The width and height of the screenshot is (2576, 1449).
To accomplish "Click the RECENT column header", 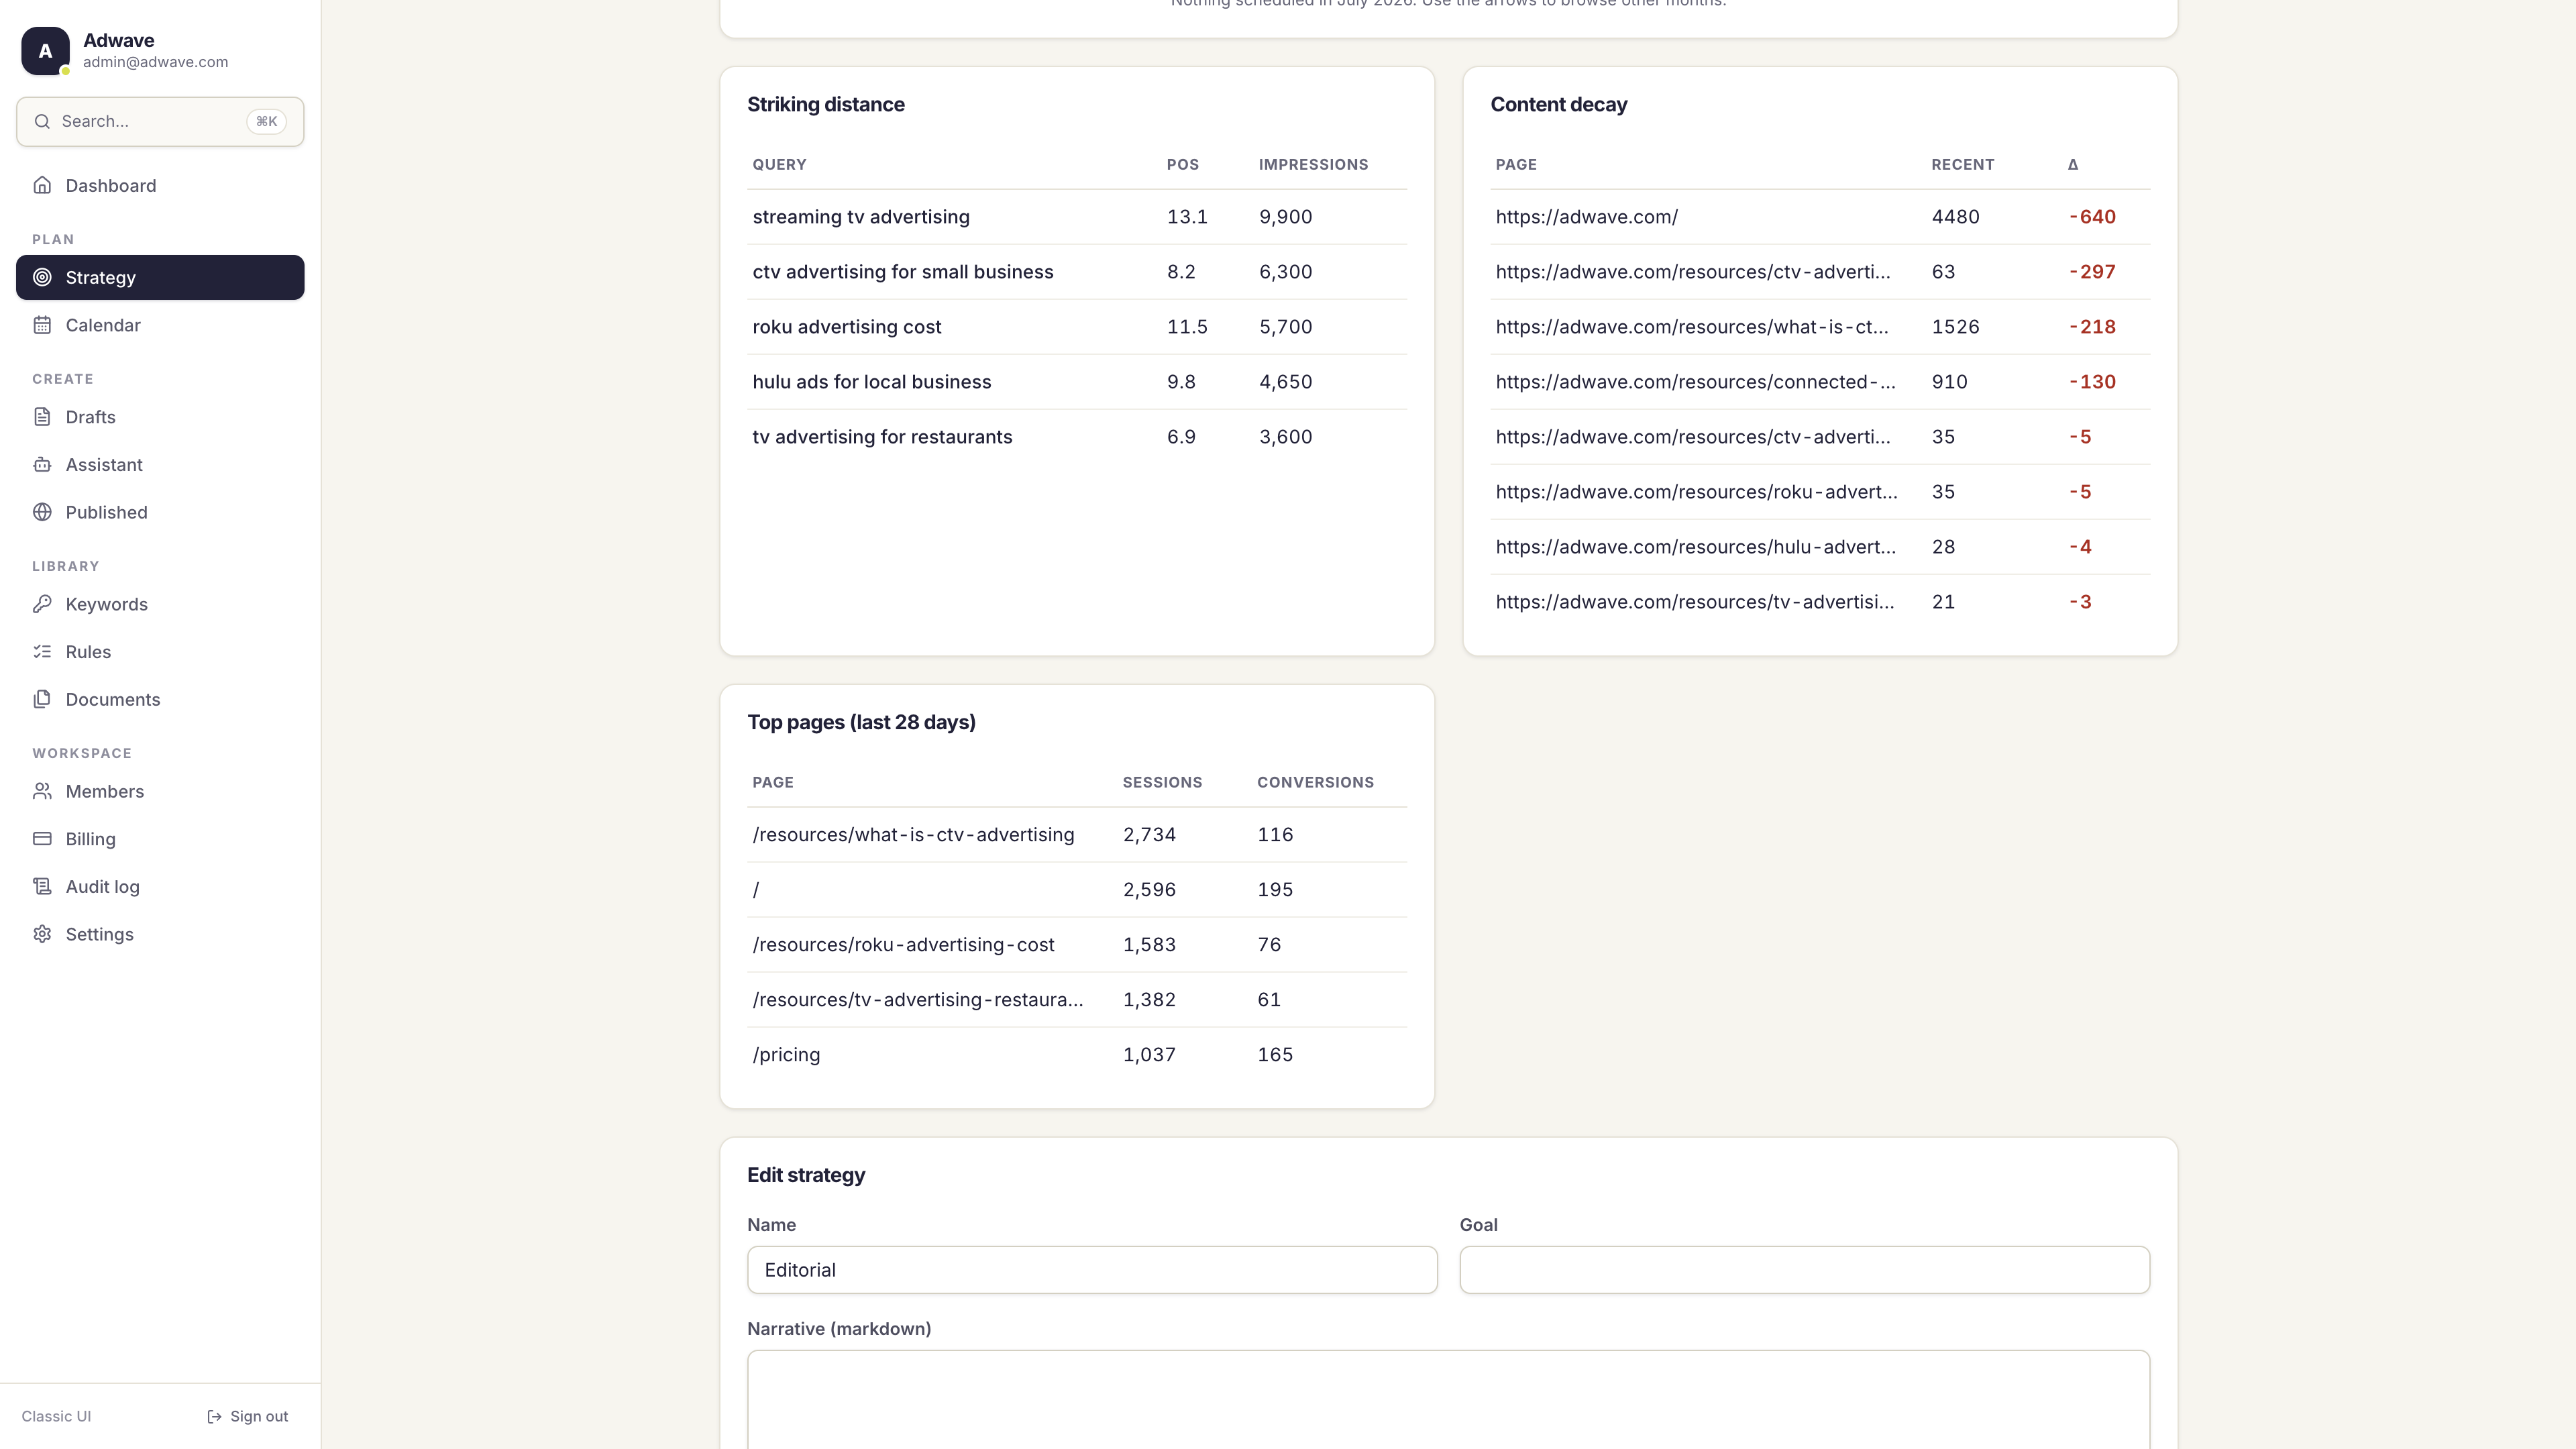I will coord(1962,165).
